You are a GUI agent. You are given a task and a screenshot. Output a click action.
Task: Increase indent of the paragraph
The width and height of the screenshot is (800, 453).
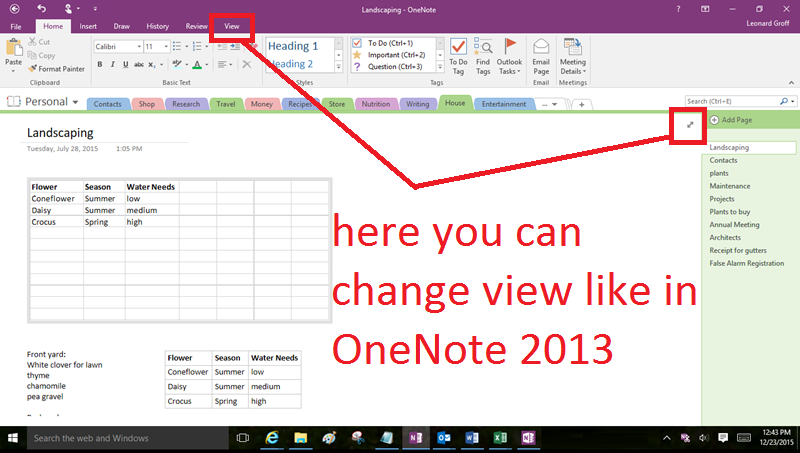(x=235, y=46)
